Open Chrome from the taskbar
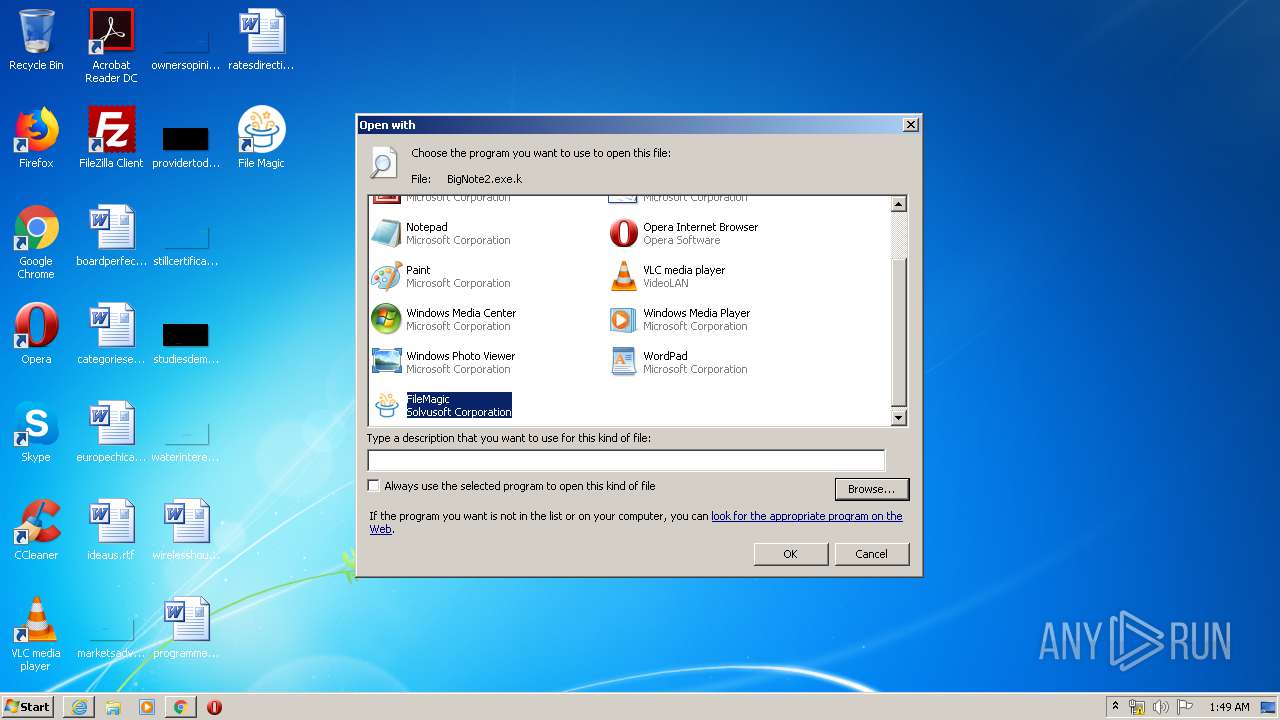Image resolution: width=1280 pixels, height=720 pixels. pos(180,707)
